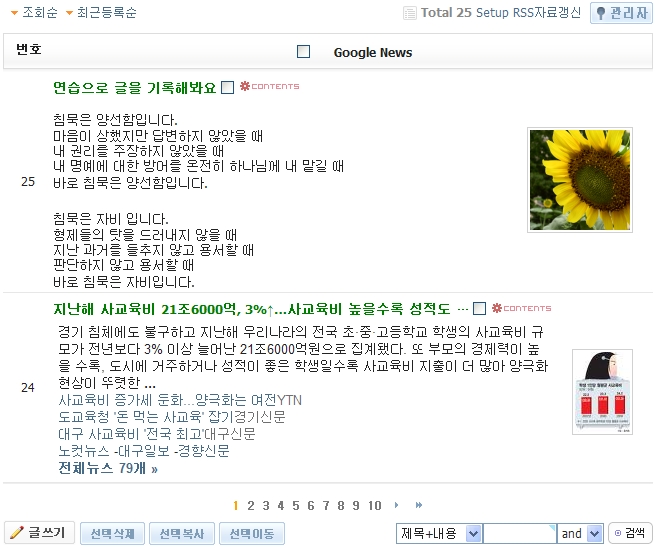Screen dimensions: 655x548
Task: Click the next-page single arrow icon
Action: coord(396,505)
